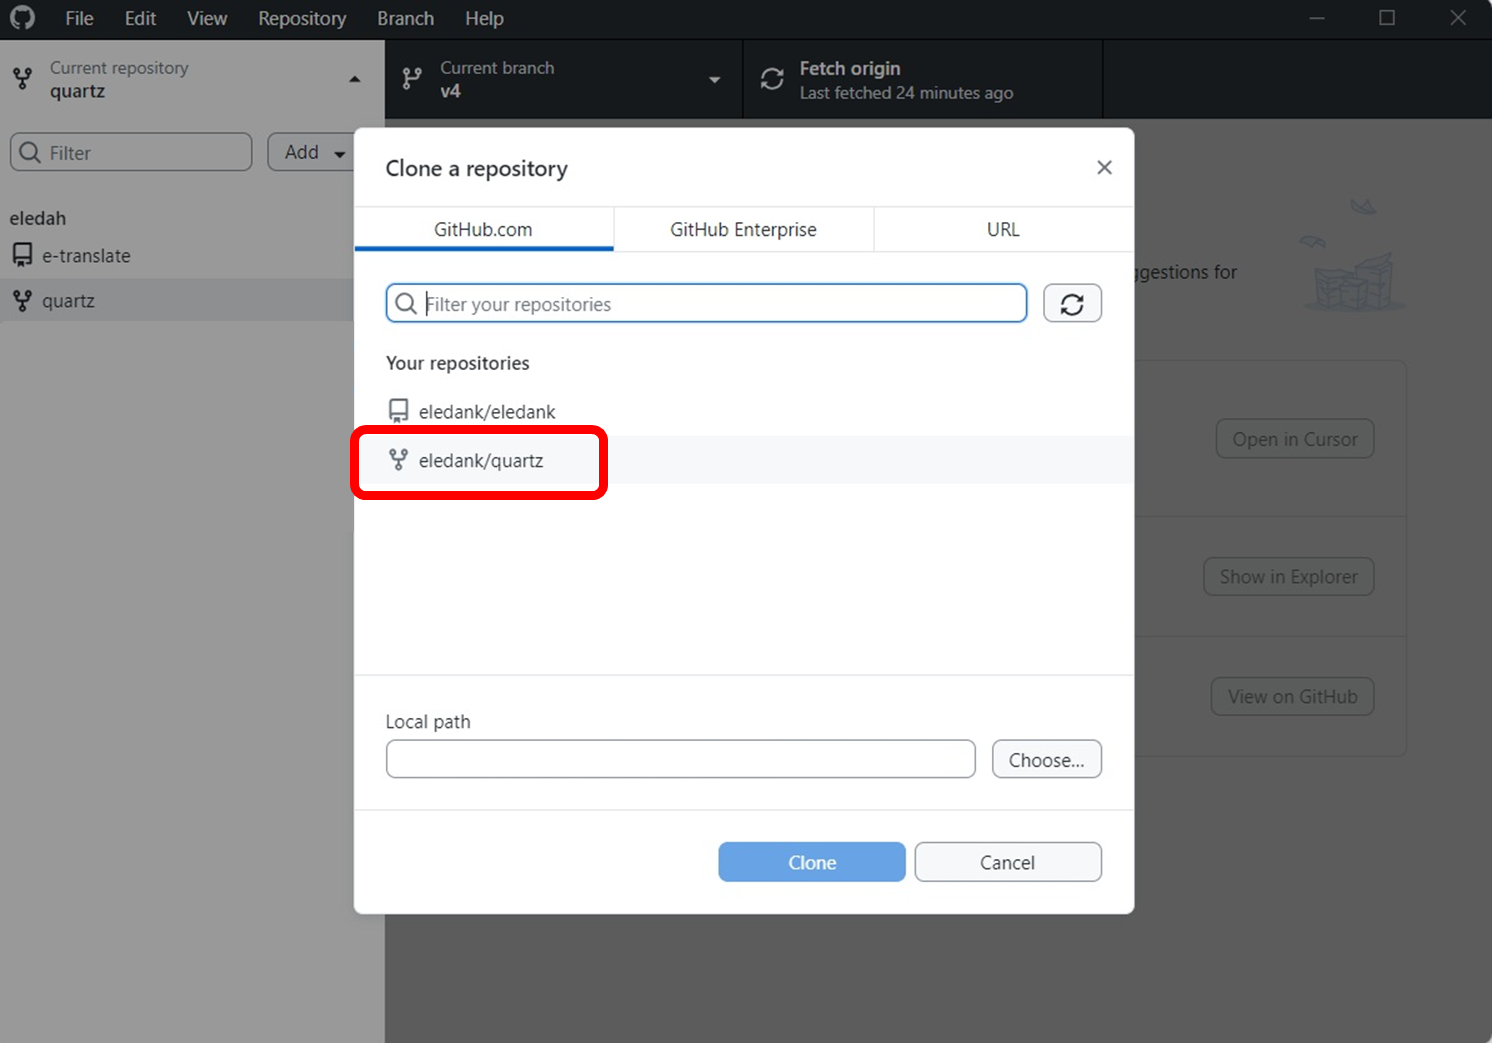Viewport: 1492px width, 1043px height.
Task: Open the Branch menu
Action: tap(405, 18)
